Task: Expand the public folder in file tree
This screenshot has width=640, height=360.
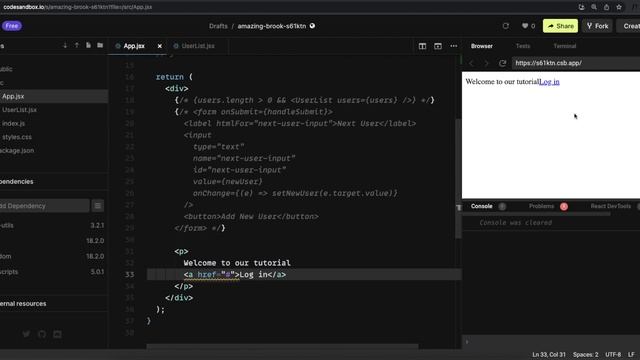Action: (54, 69)
